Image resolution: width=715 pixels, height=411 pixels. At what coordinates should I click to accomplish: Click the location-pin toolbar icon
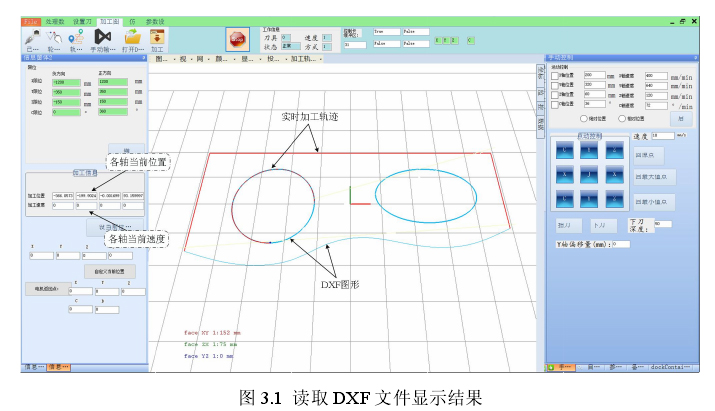(77, 35)
